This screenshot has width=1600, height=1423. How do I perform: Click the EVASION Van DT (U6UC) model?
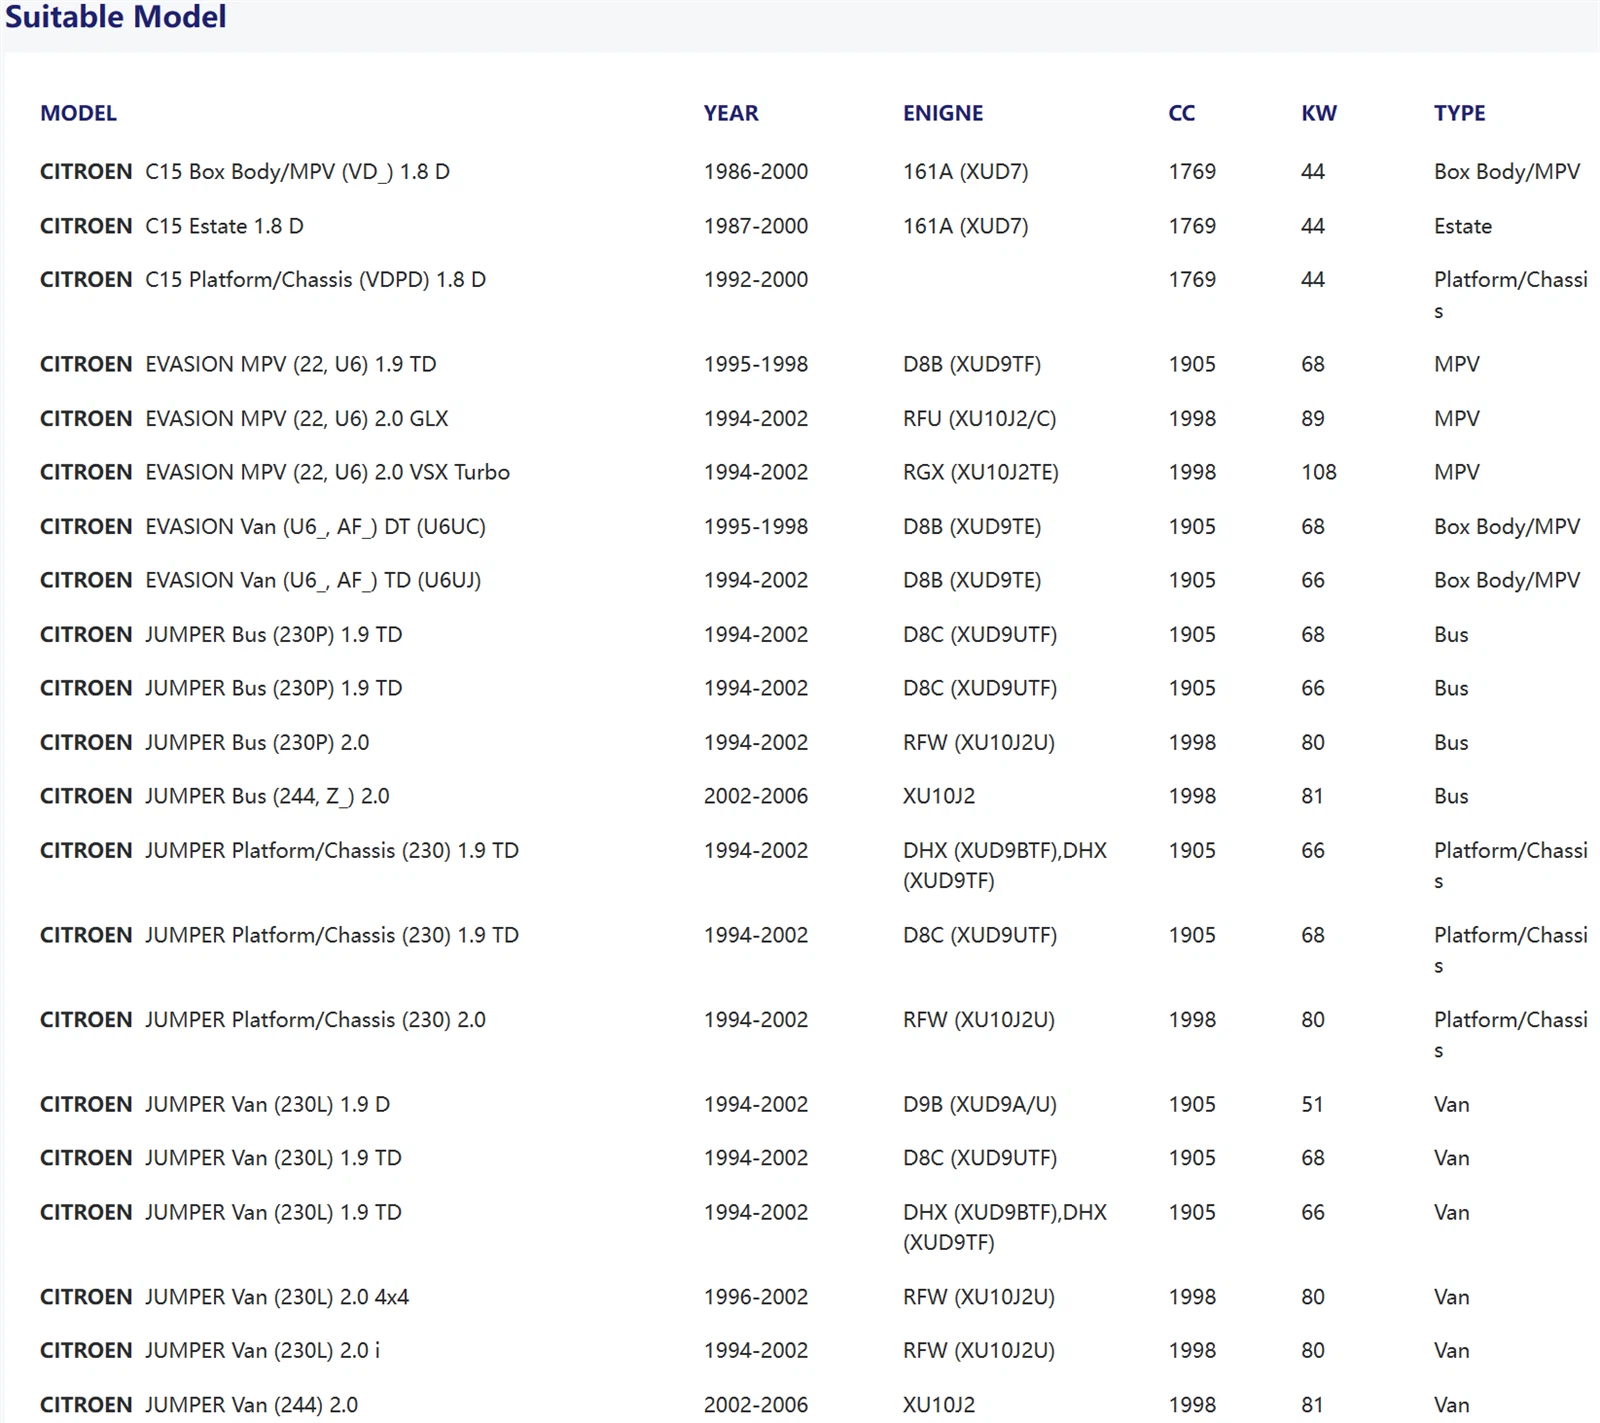(315, 526)
